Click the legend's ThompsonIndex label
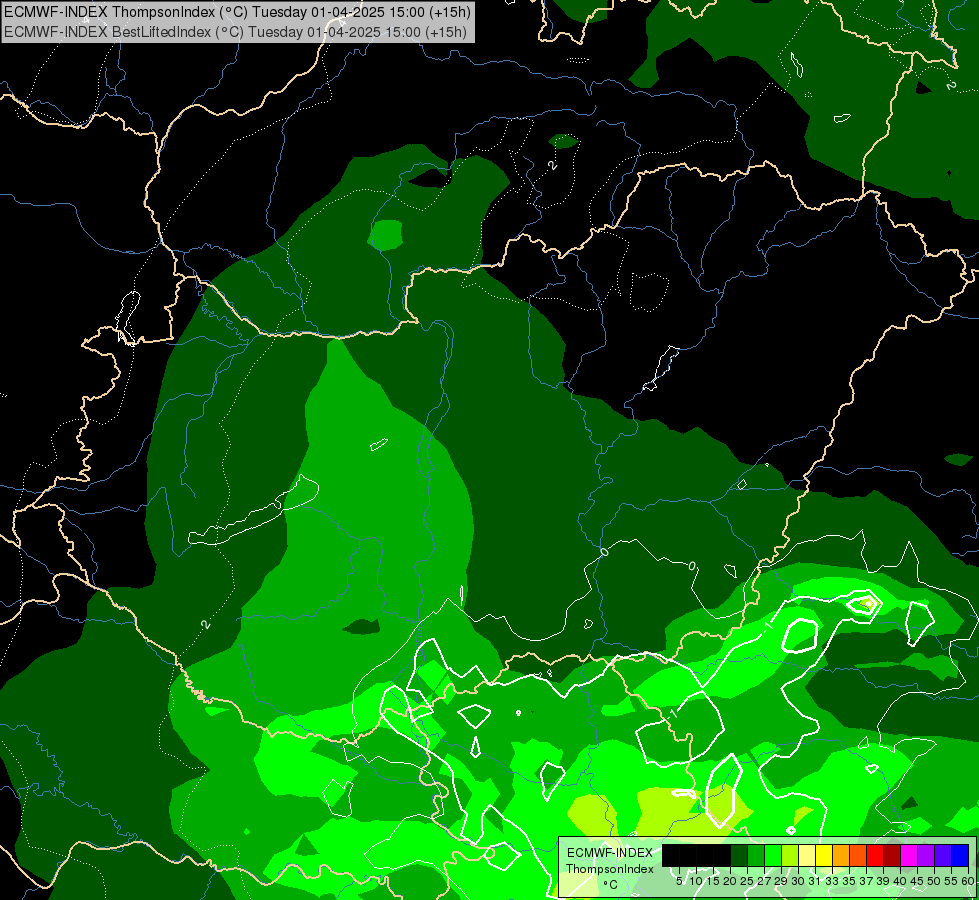The image size is (979, 900). point(610,869)
